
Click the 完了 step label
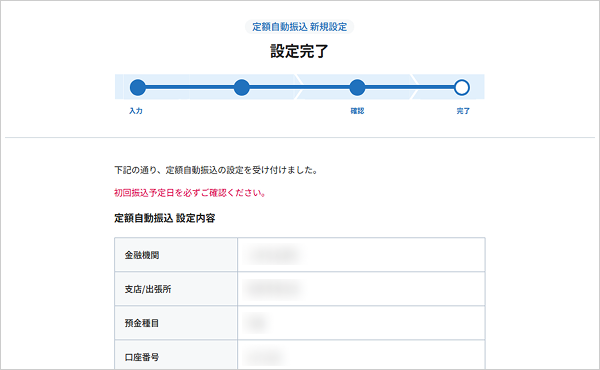463,111
